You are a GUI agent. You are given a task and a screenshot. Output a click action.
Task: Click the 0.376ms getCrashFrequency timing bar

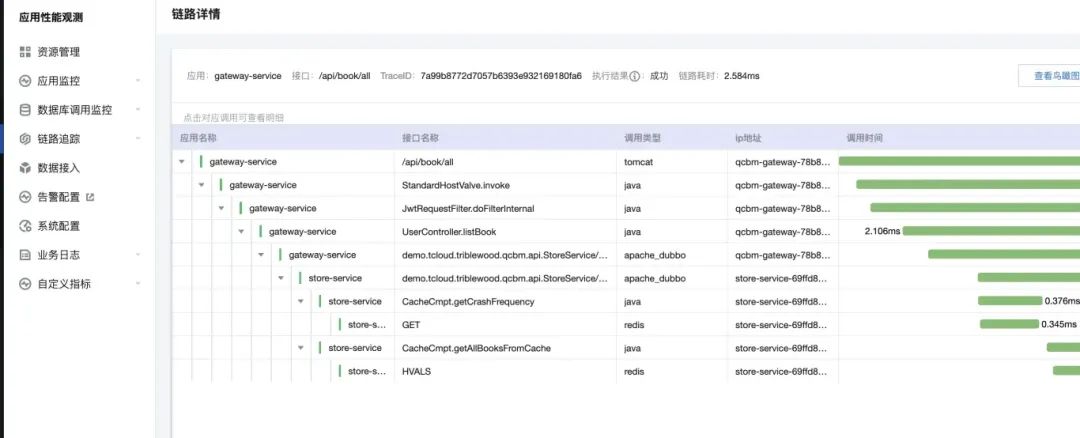[x=1010, y=301]
